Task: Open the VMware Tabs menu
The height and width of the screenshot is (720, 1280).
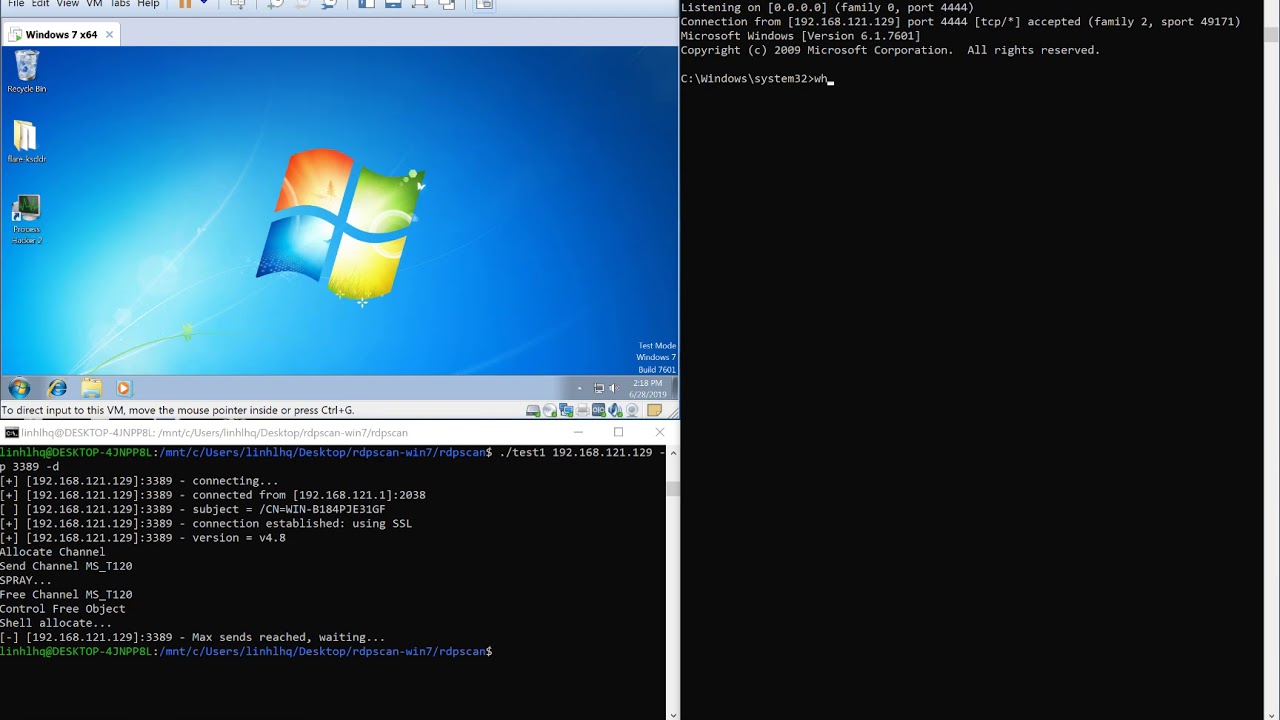Action: (120, 3)
